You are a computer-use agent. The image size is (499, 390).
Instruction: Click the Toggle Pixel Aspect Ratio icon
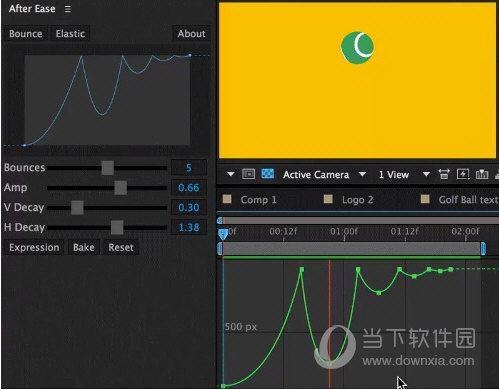[x=443, y=174]
